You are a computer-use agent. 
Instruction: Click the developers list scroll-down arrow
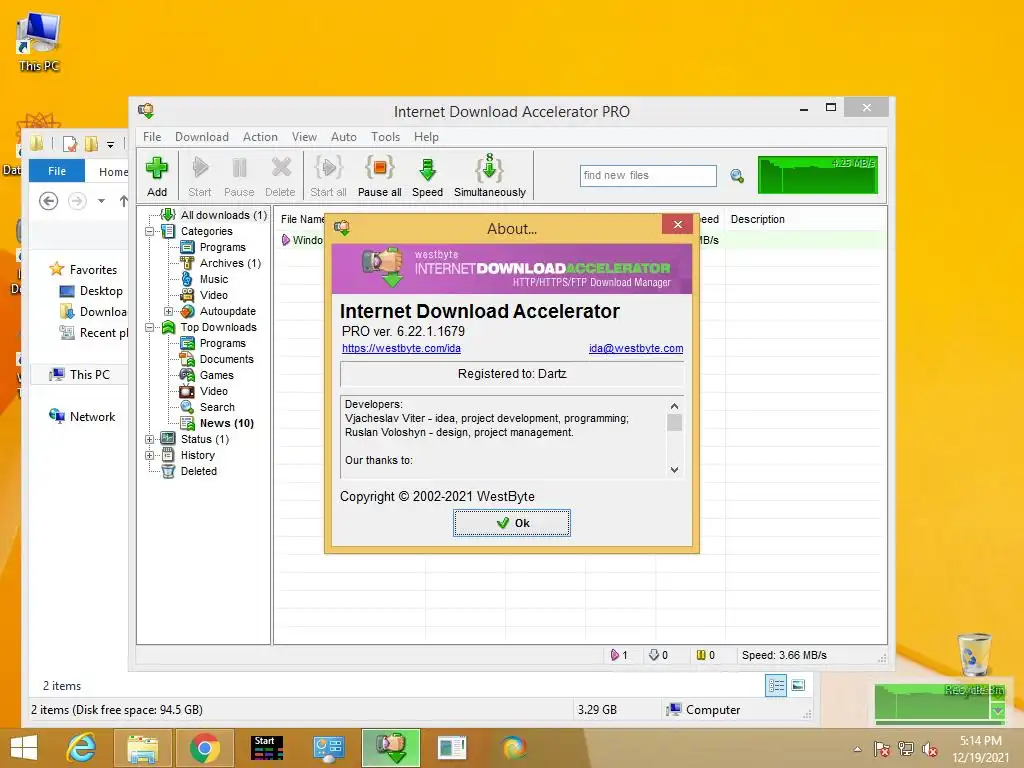point(675,470)
